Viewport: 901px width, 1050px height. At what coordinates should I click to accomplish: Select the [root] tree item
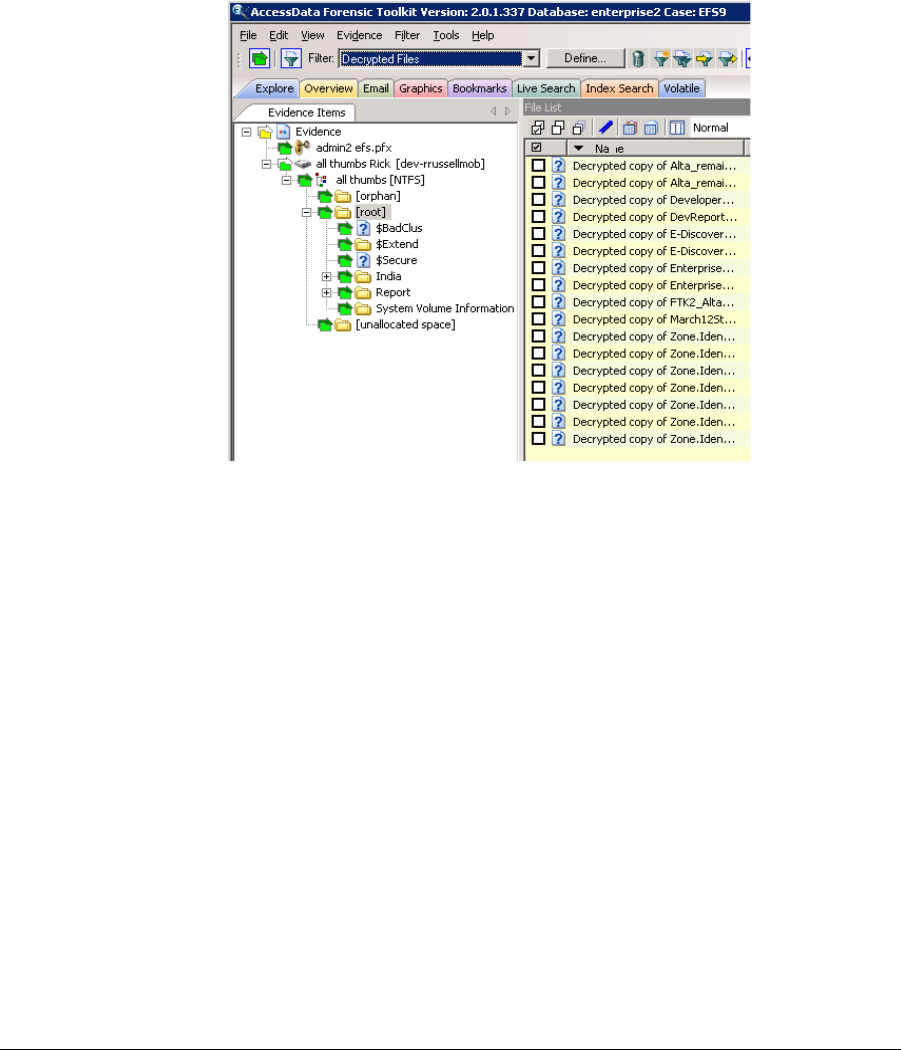coord(371,212)
